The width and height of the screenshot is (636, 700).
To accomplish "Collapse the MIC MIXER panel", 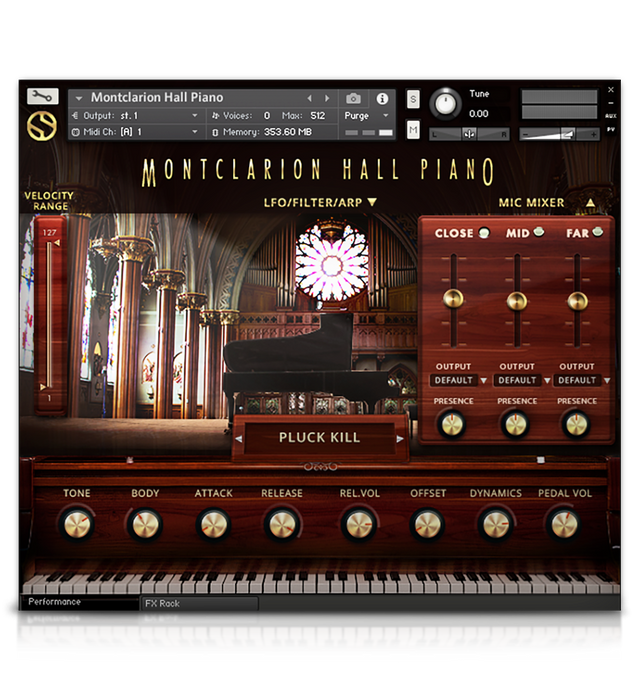I will point(590,202).
